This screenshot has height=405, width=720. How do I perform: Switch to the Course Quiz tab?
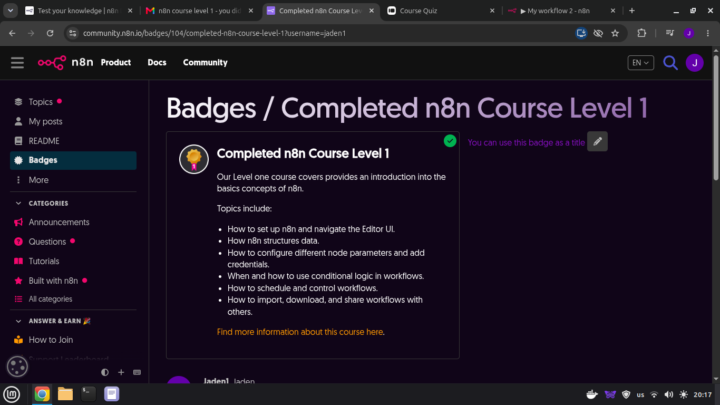pos(441,11)
